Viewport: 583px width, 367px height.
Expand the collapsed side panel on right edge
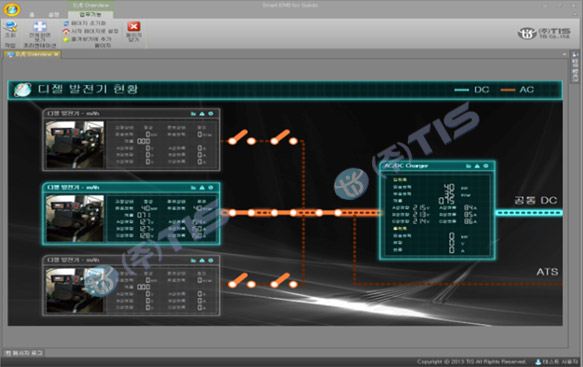pyautogui.click(x=575, y=67)
